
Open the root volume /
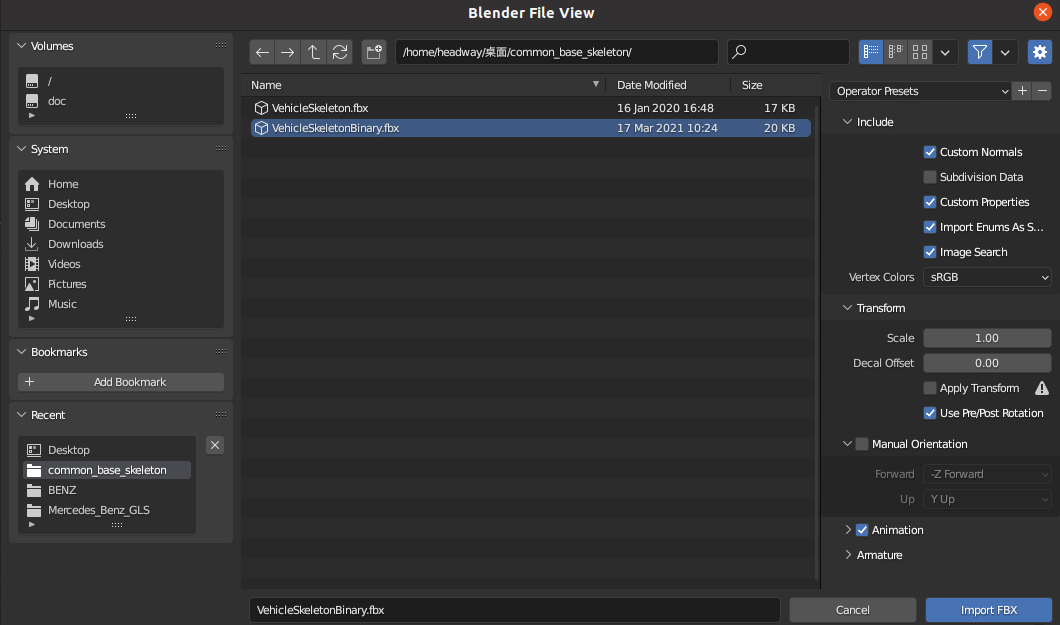(x=120, y=81)
